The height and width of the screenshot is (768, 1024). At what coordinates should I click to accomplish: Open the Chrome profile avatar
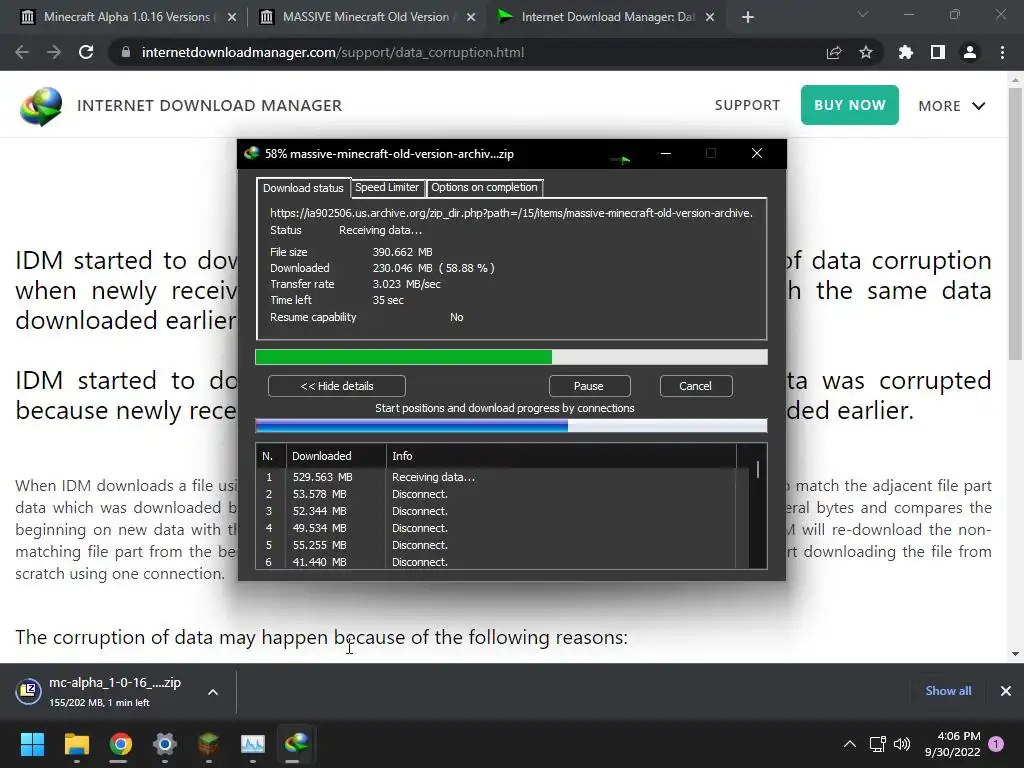point(970,52)
